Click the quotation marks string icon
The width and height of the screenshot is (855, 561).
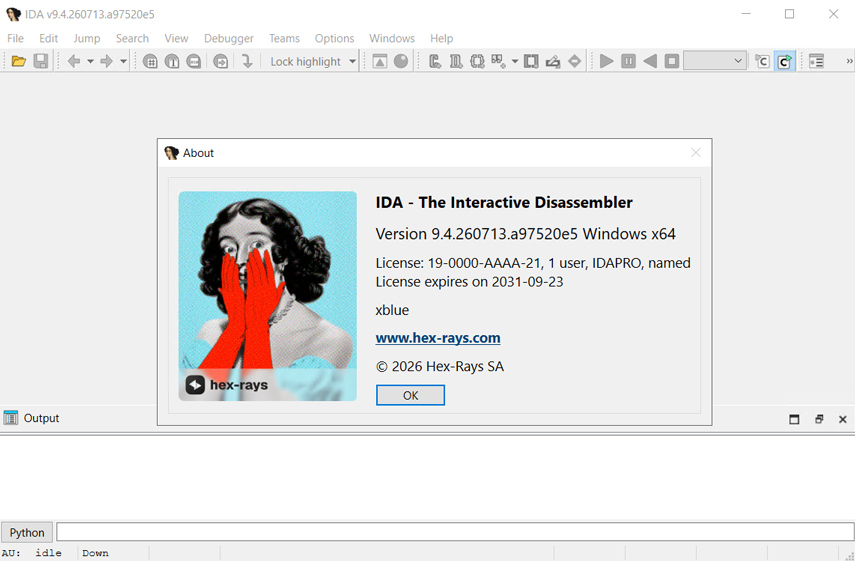coord(498,61)
